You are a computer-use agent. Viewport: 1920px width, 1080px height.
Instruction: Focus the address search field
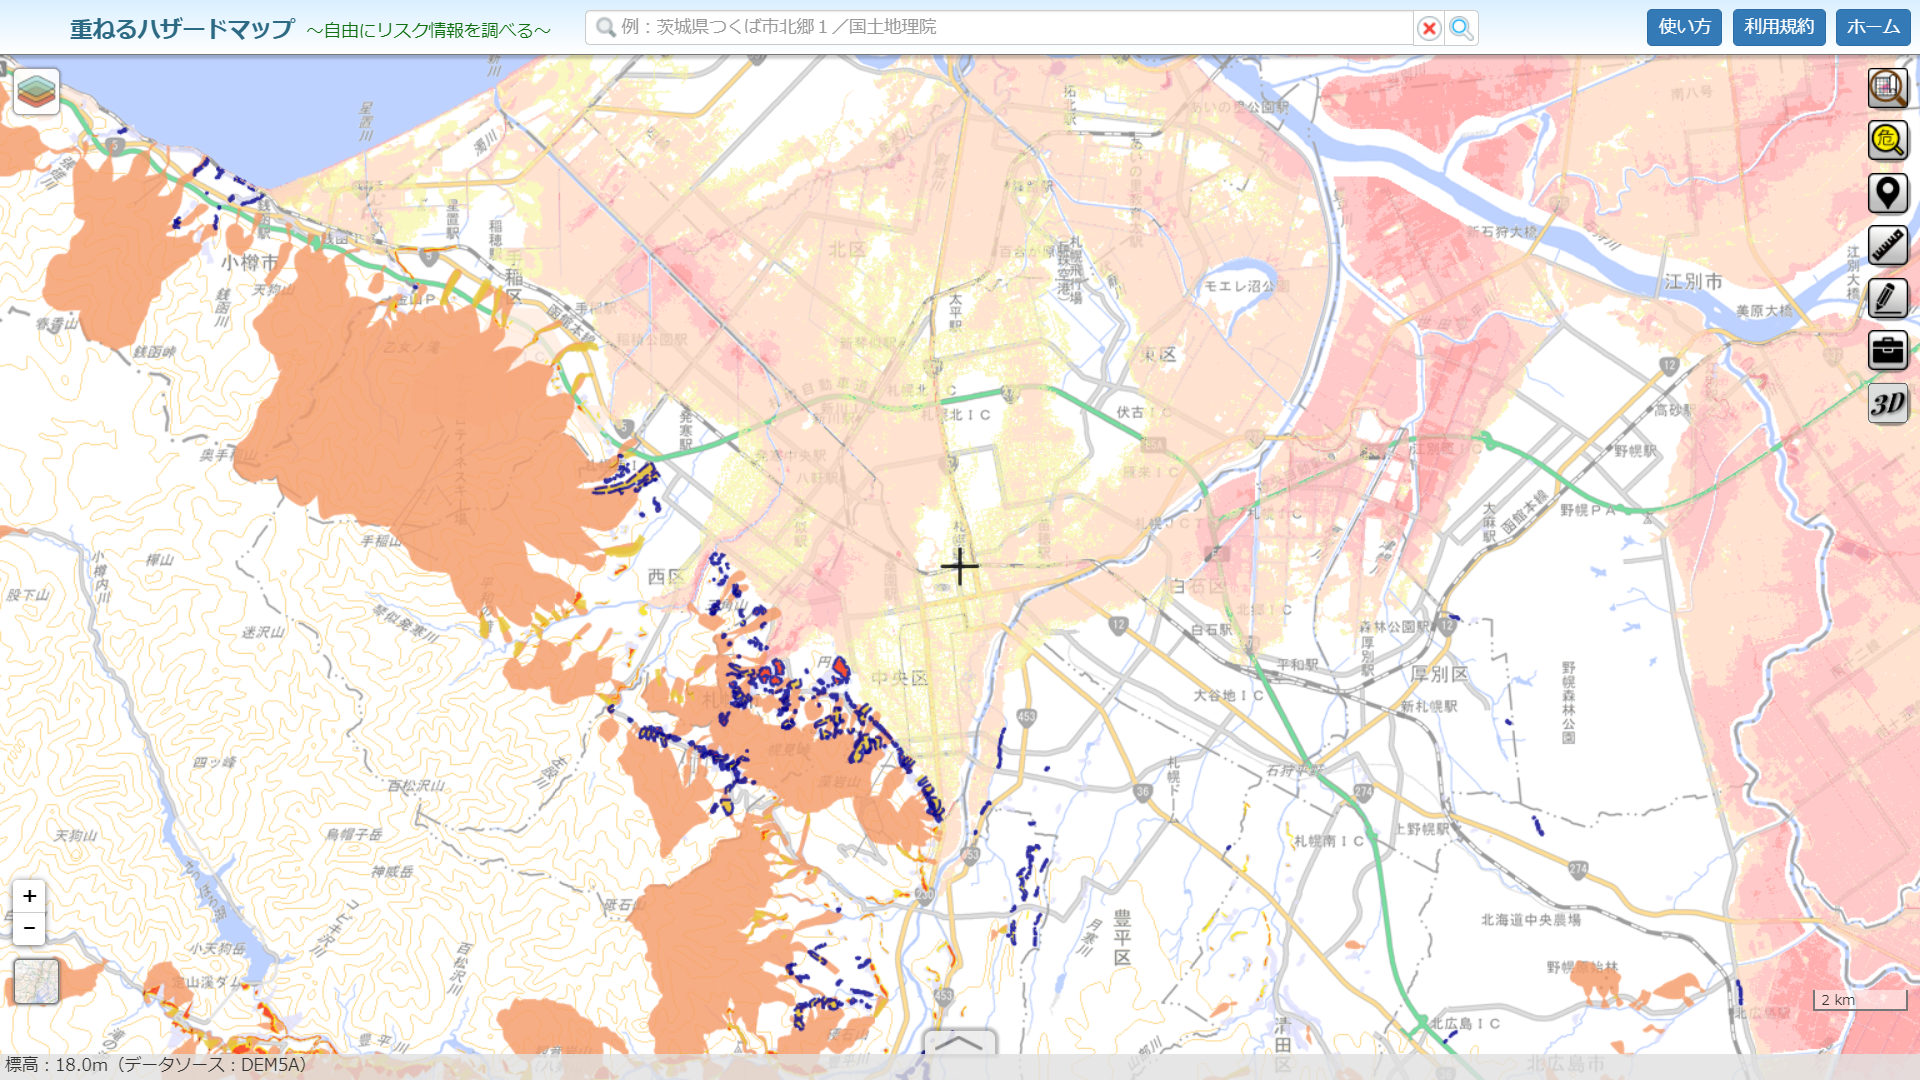click(x=1000, y=28)
